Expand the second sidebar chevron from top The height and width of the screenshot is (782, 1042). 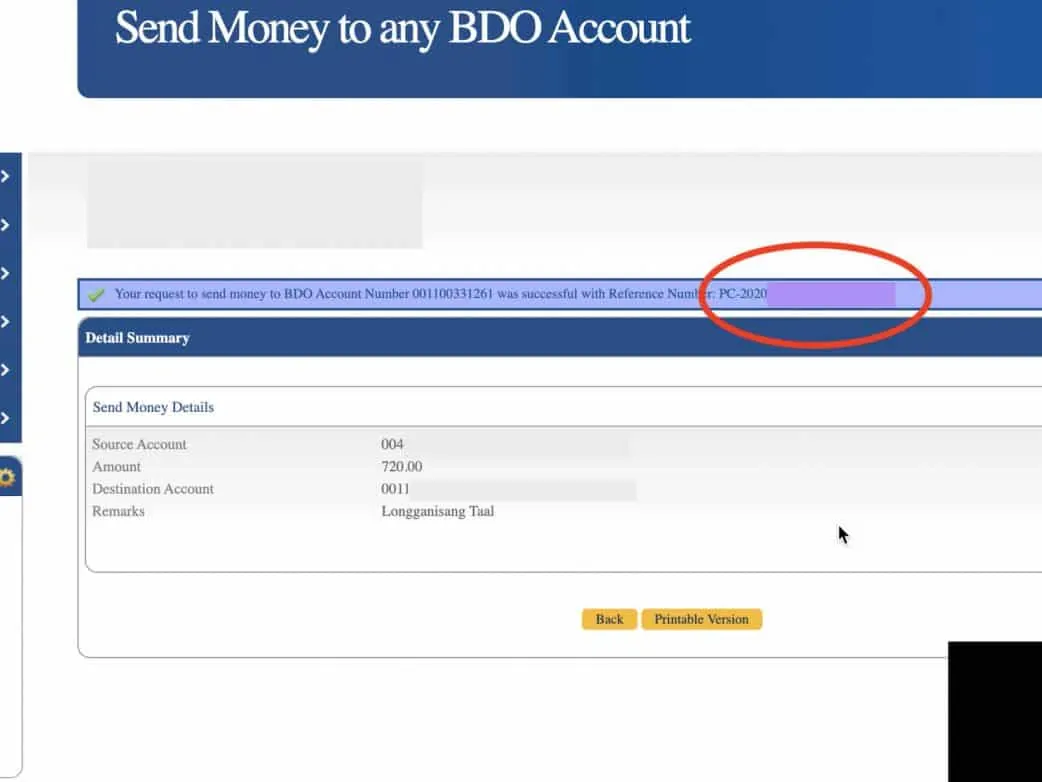[6, 225]
